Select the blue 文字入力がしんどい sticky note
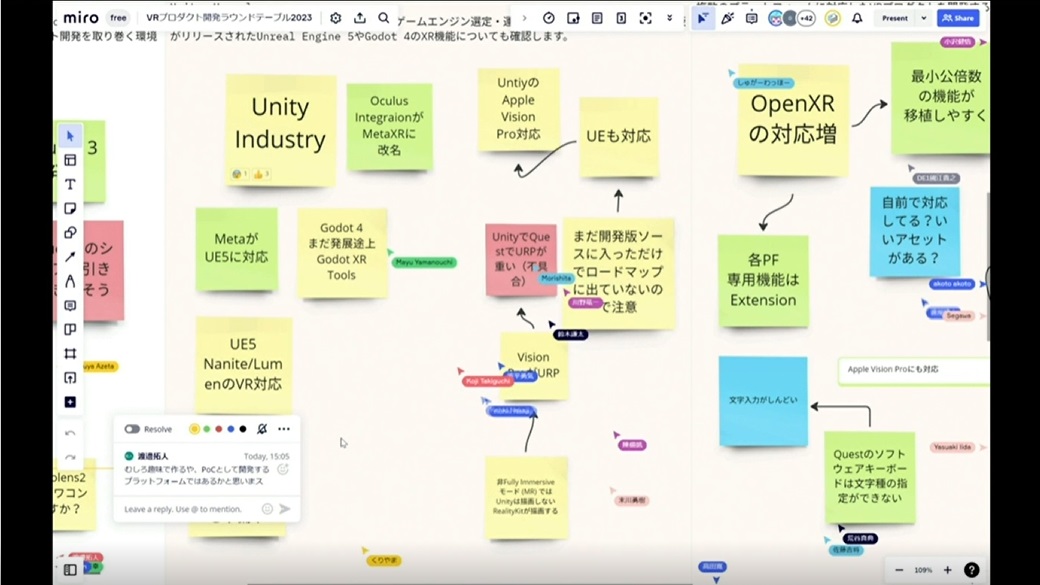The image size is (1040, 585). pyautogui.click(x=763, y=401)
